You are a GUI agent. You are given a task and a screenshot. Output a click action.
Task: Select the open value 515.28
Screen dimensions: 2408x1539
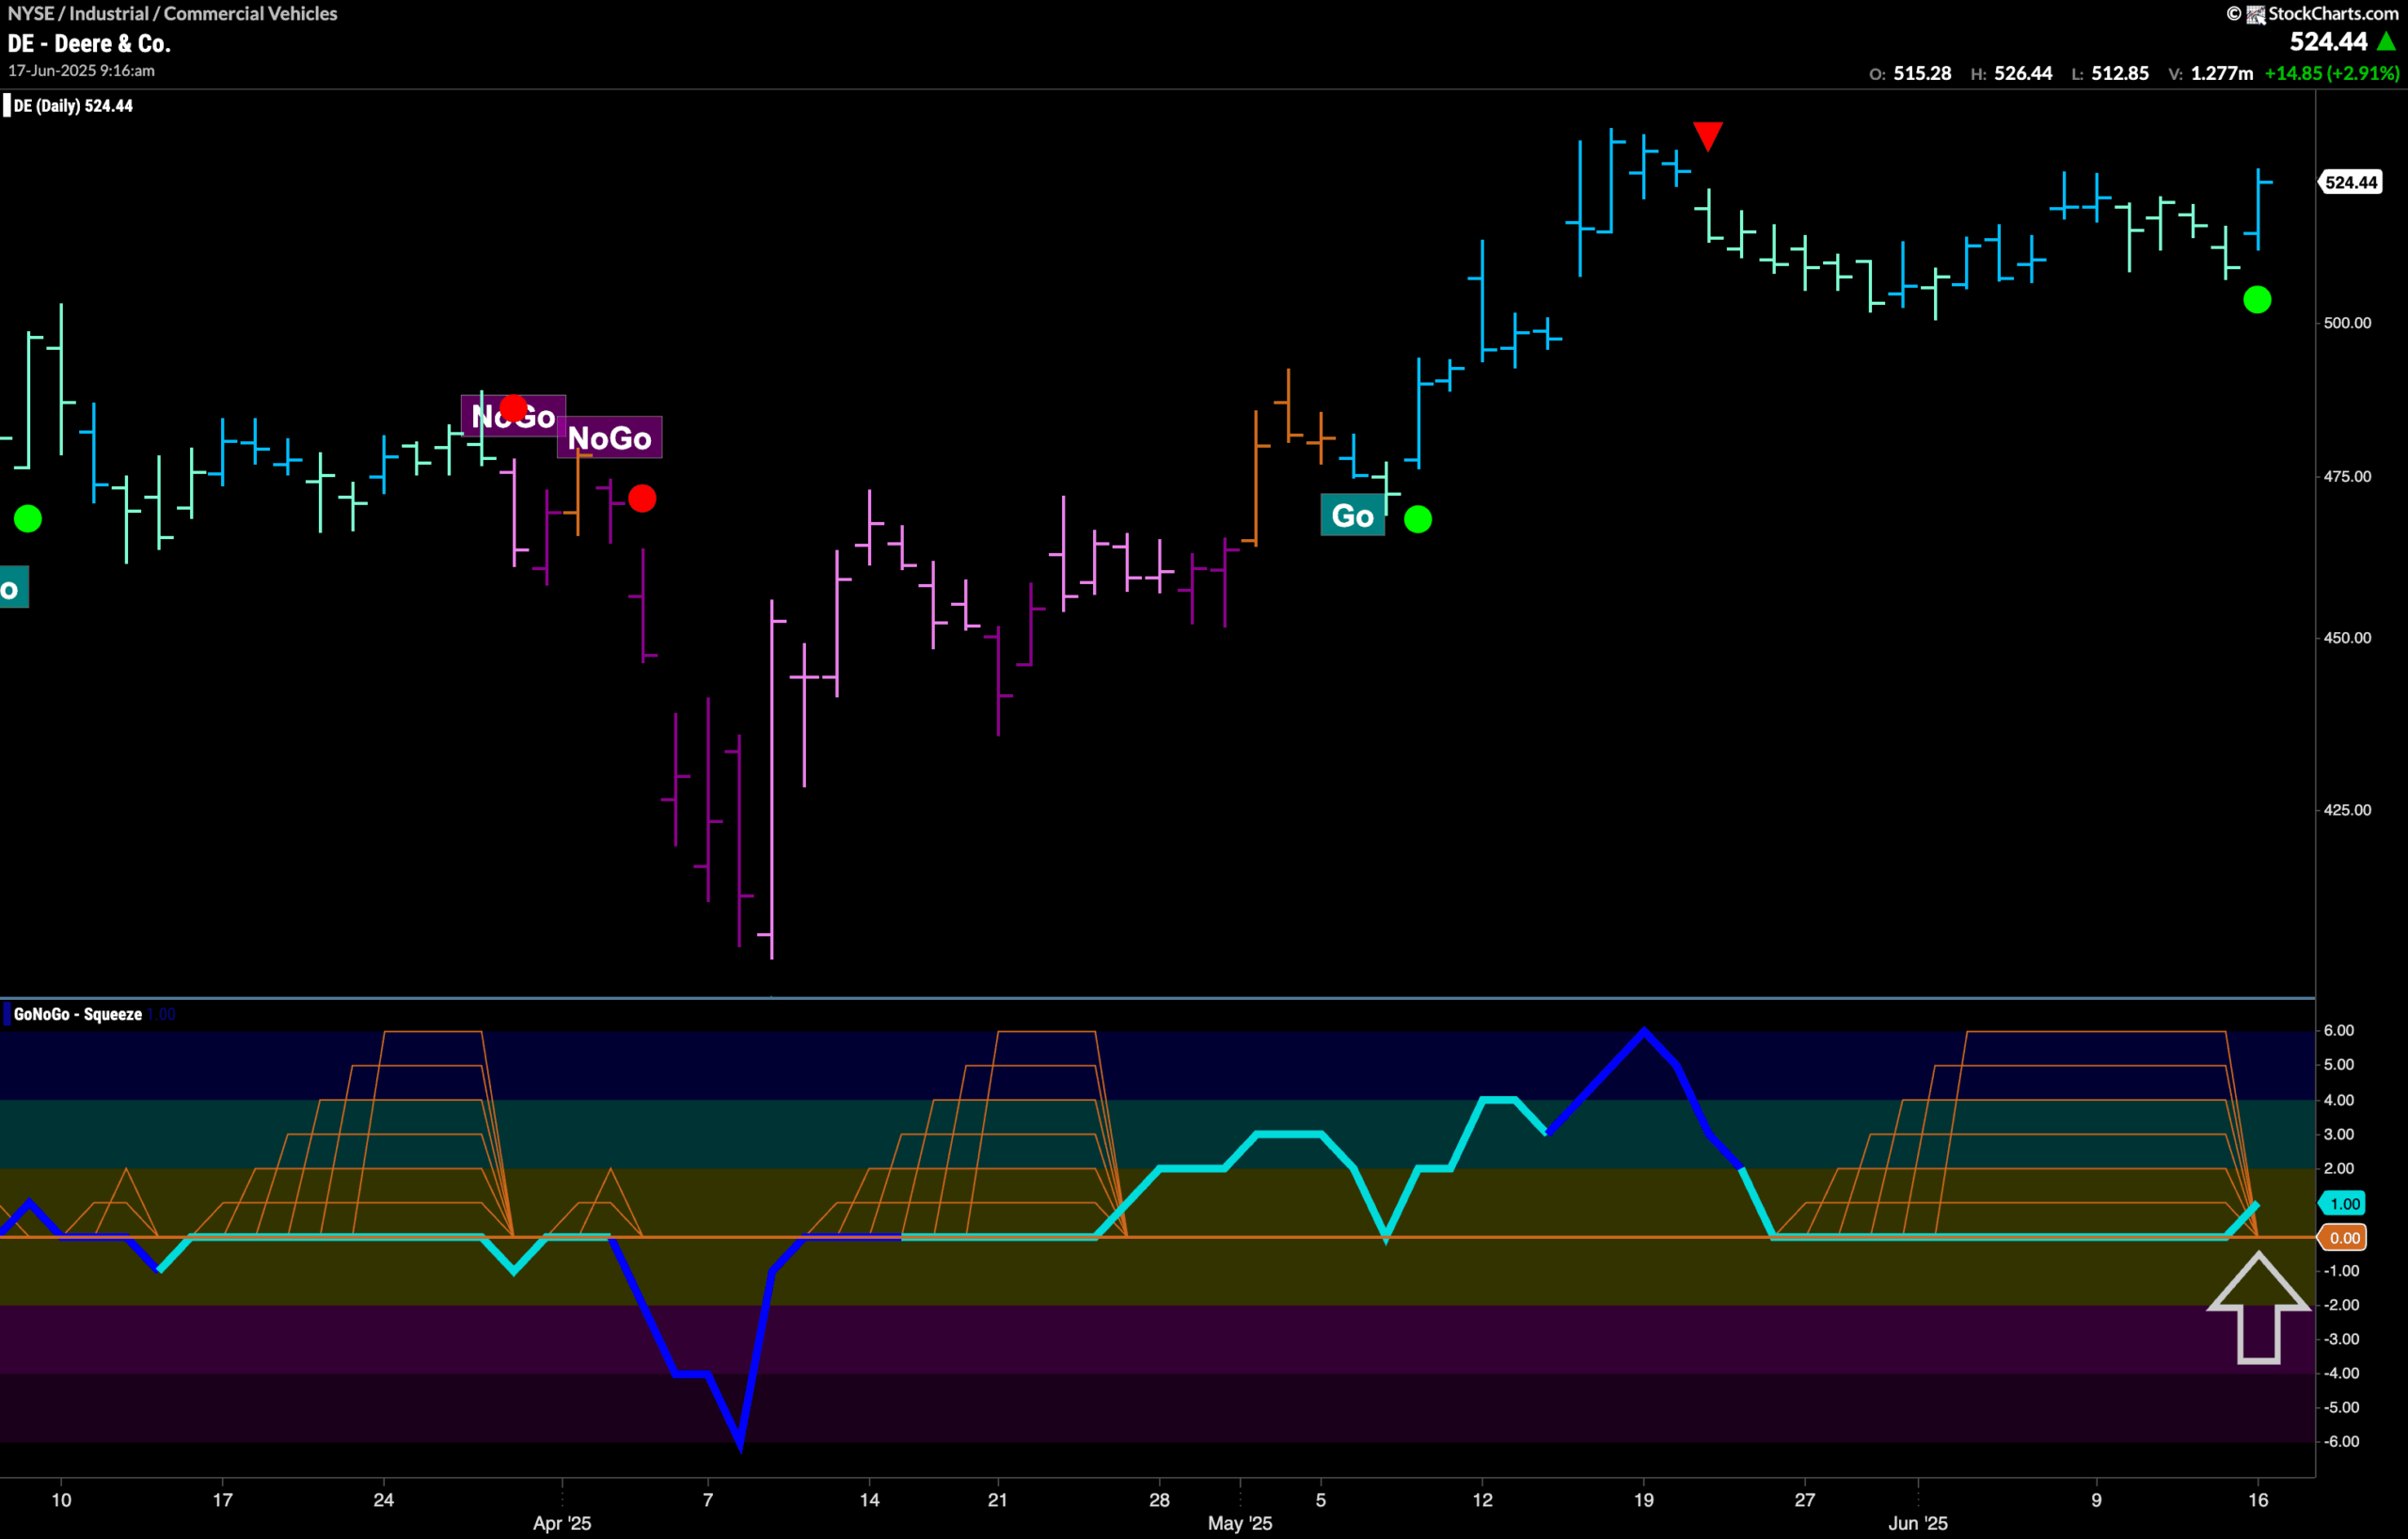click(1922, 73)
